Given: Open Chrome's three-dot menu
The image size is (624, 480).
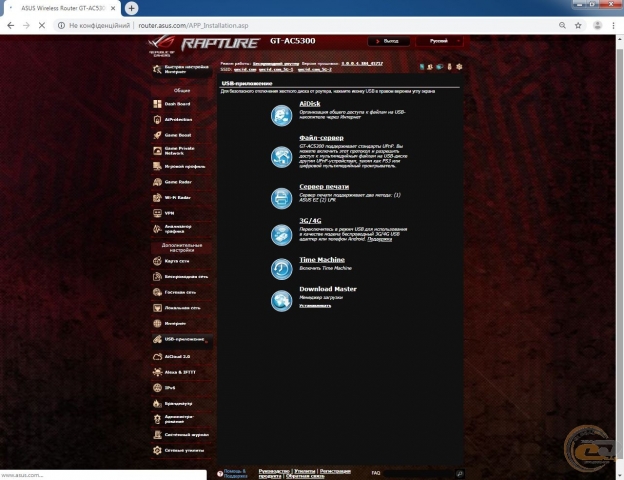Looking at the screenshot, I should pyautogui.click(x=613, y=25).
